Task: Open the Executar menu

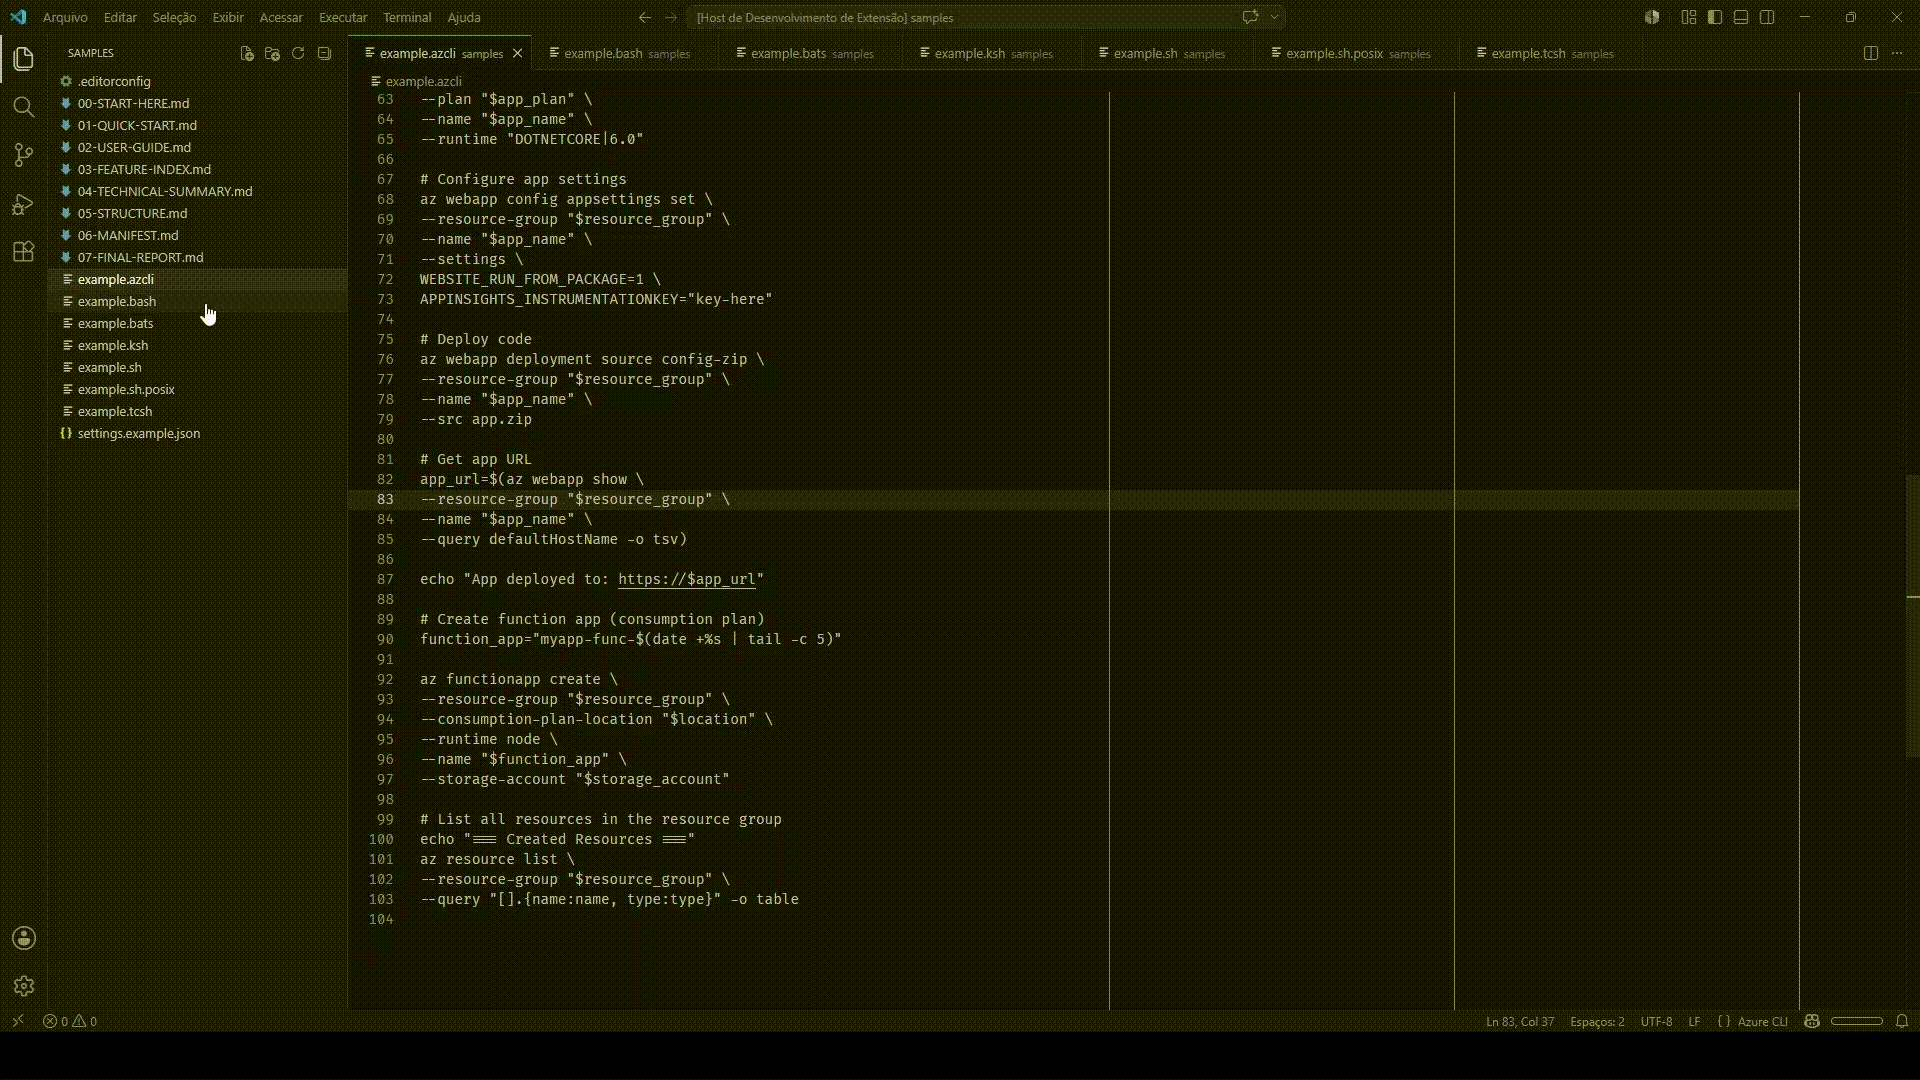Action: 343,17
